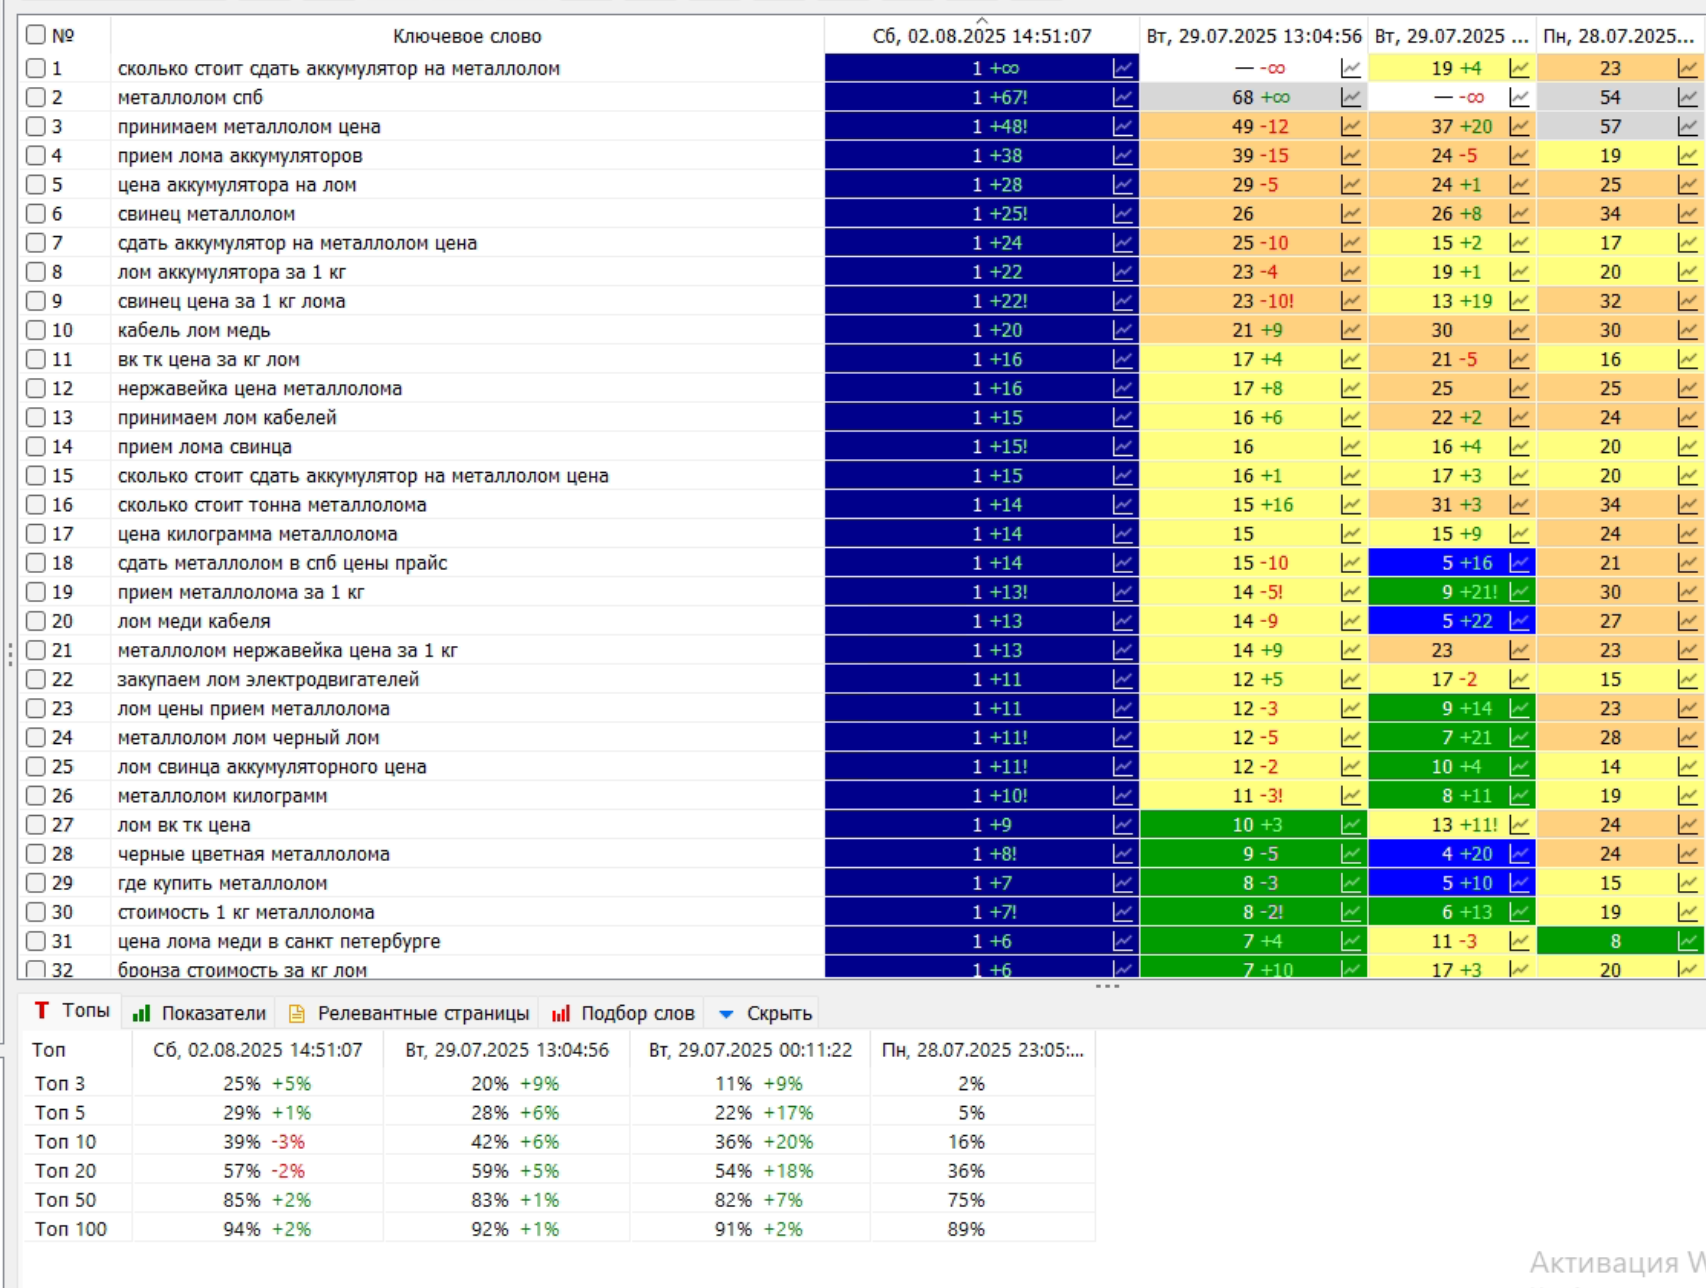The width and height of the screenshot is (1706, 1288).
Task: Click the 'Ключевое слово' column header
Action: 467,36
